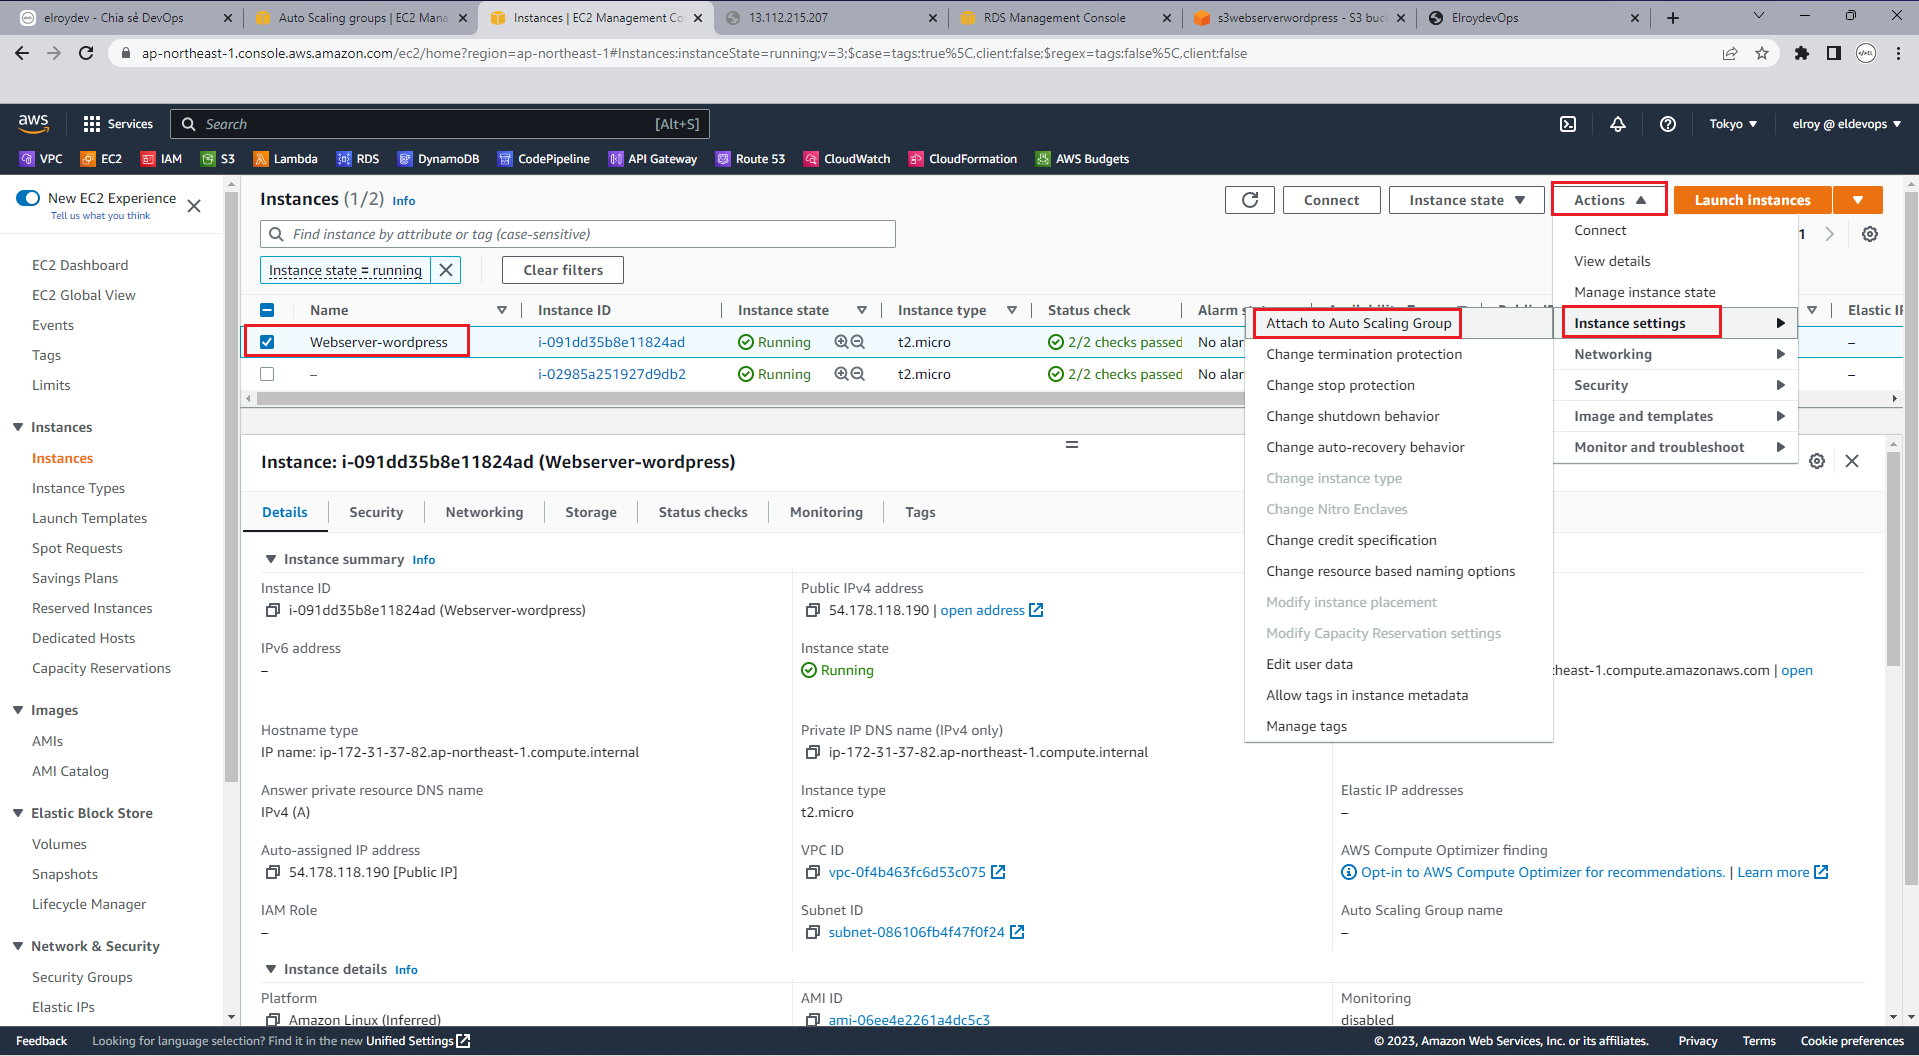Open IAM shortcut in favorites bar

coord(161,159)
